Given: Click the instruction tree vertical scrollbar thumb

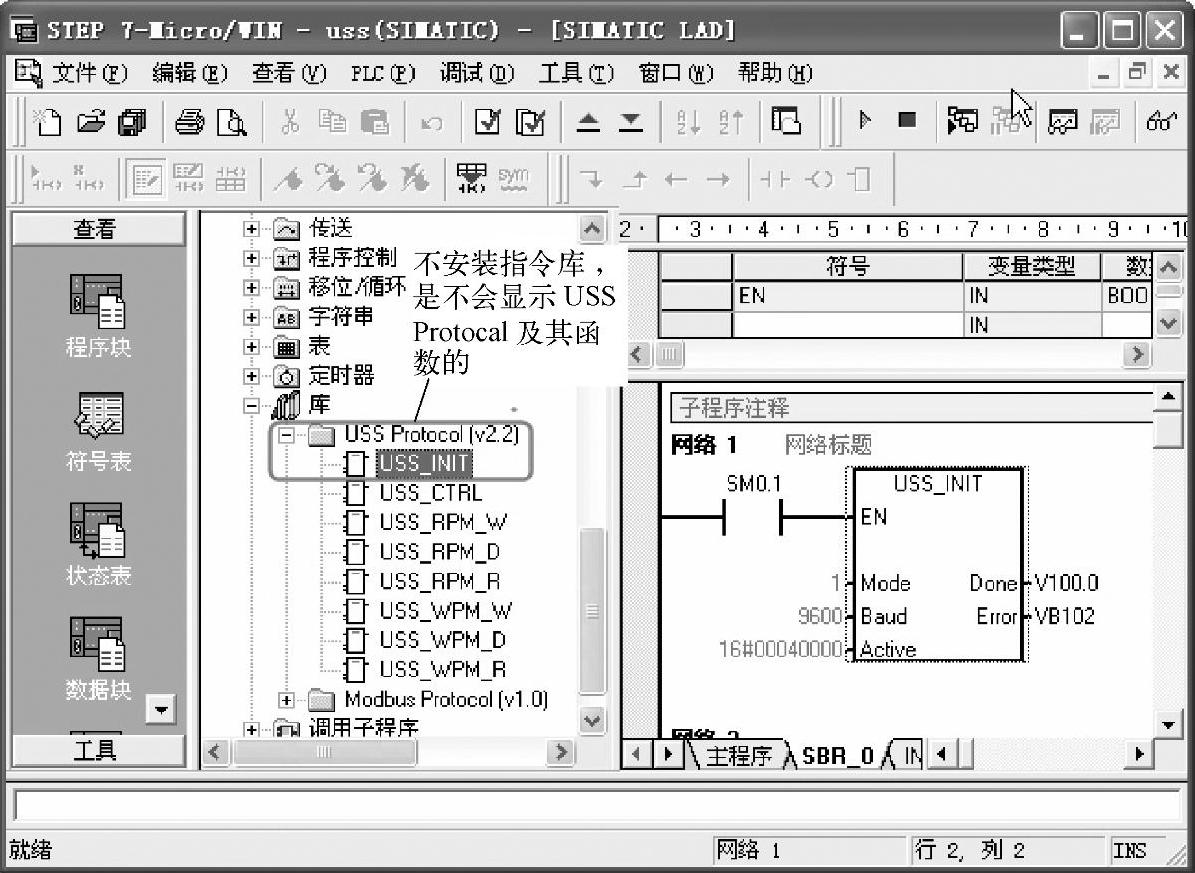Looking at the screenshot, I should 592,610.
